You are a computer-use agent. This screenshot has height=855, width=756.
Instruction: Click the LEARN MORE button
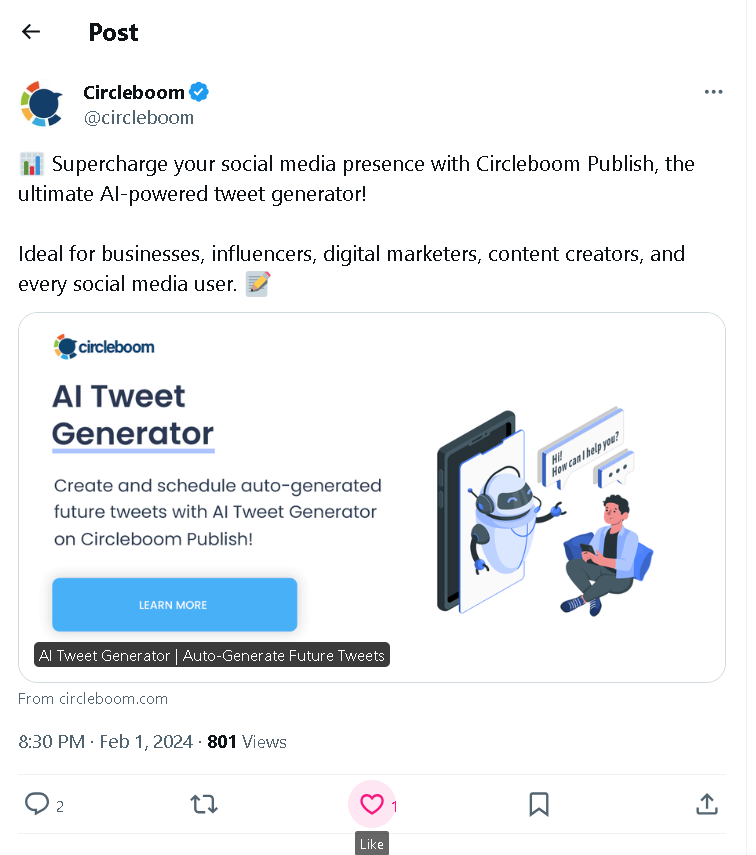coord(174,604)
